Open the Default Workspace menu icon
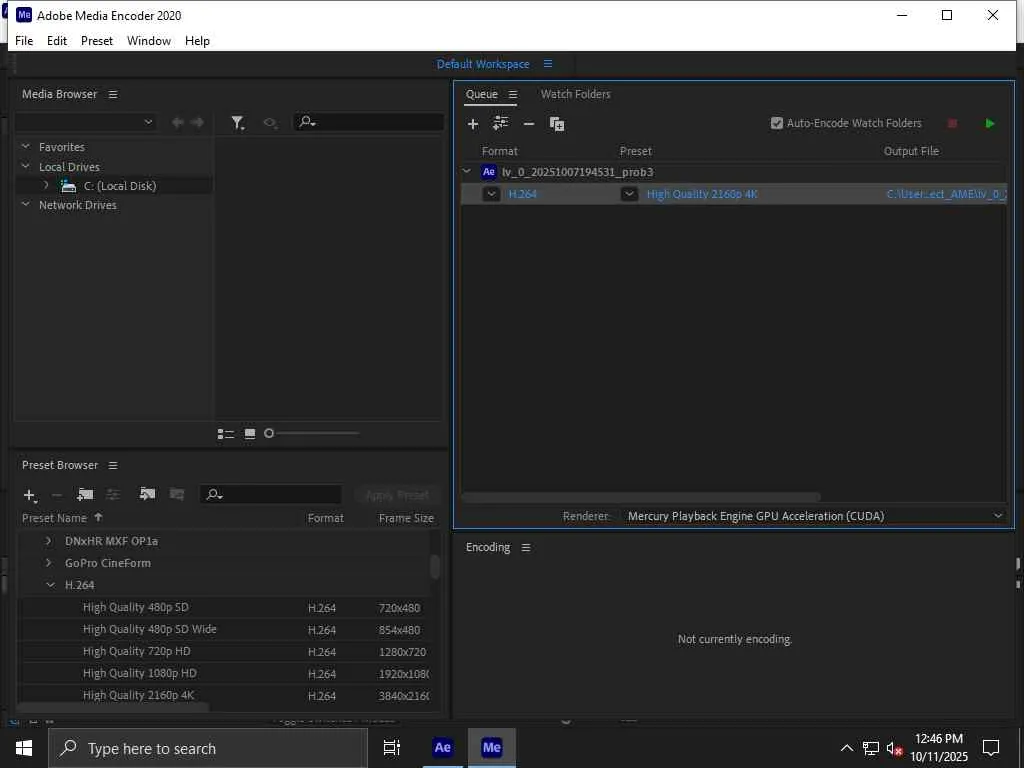The height and width of the screenshot is (768, 1024). (x=548, y=64)
